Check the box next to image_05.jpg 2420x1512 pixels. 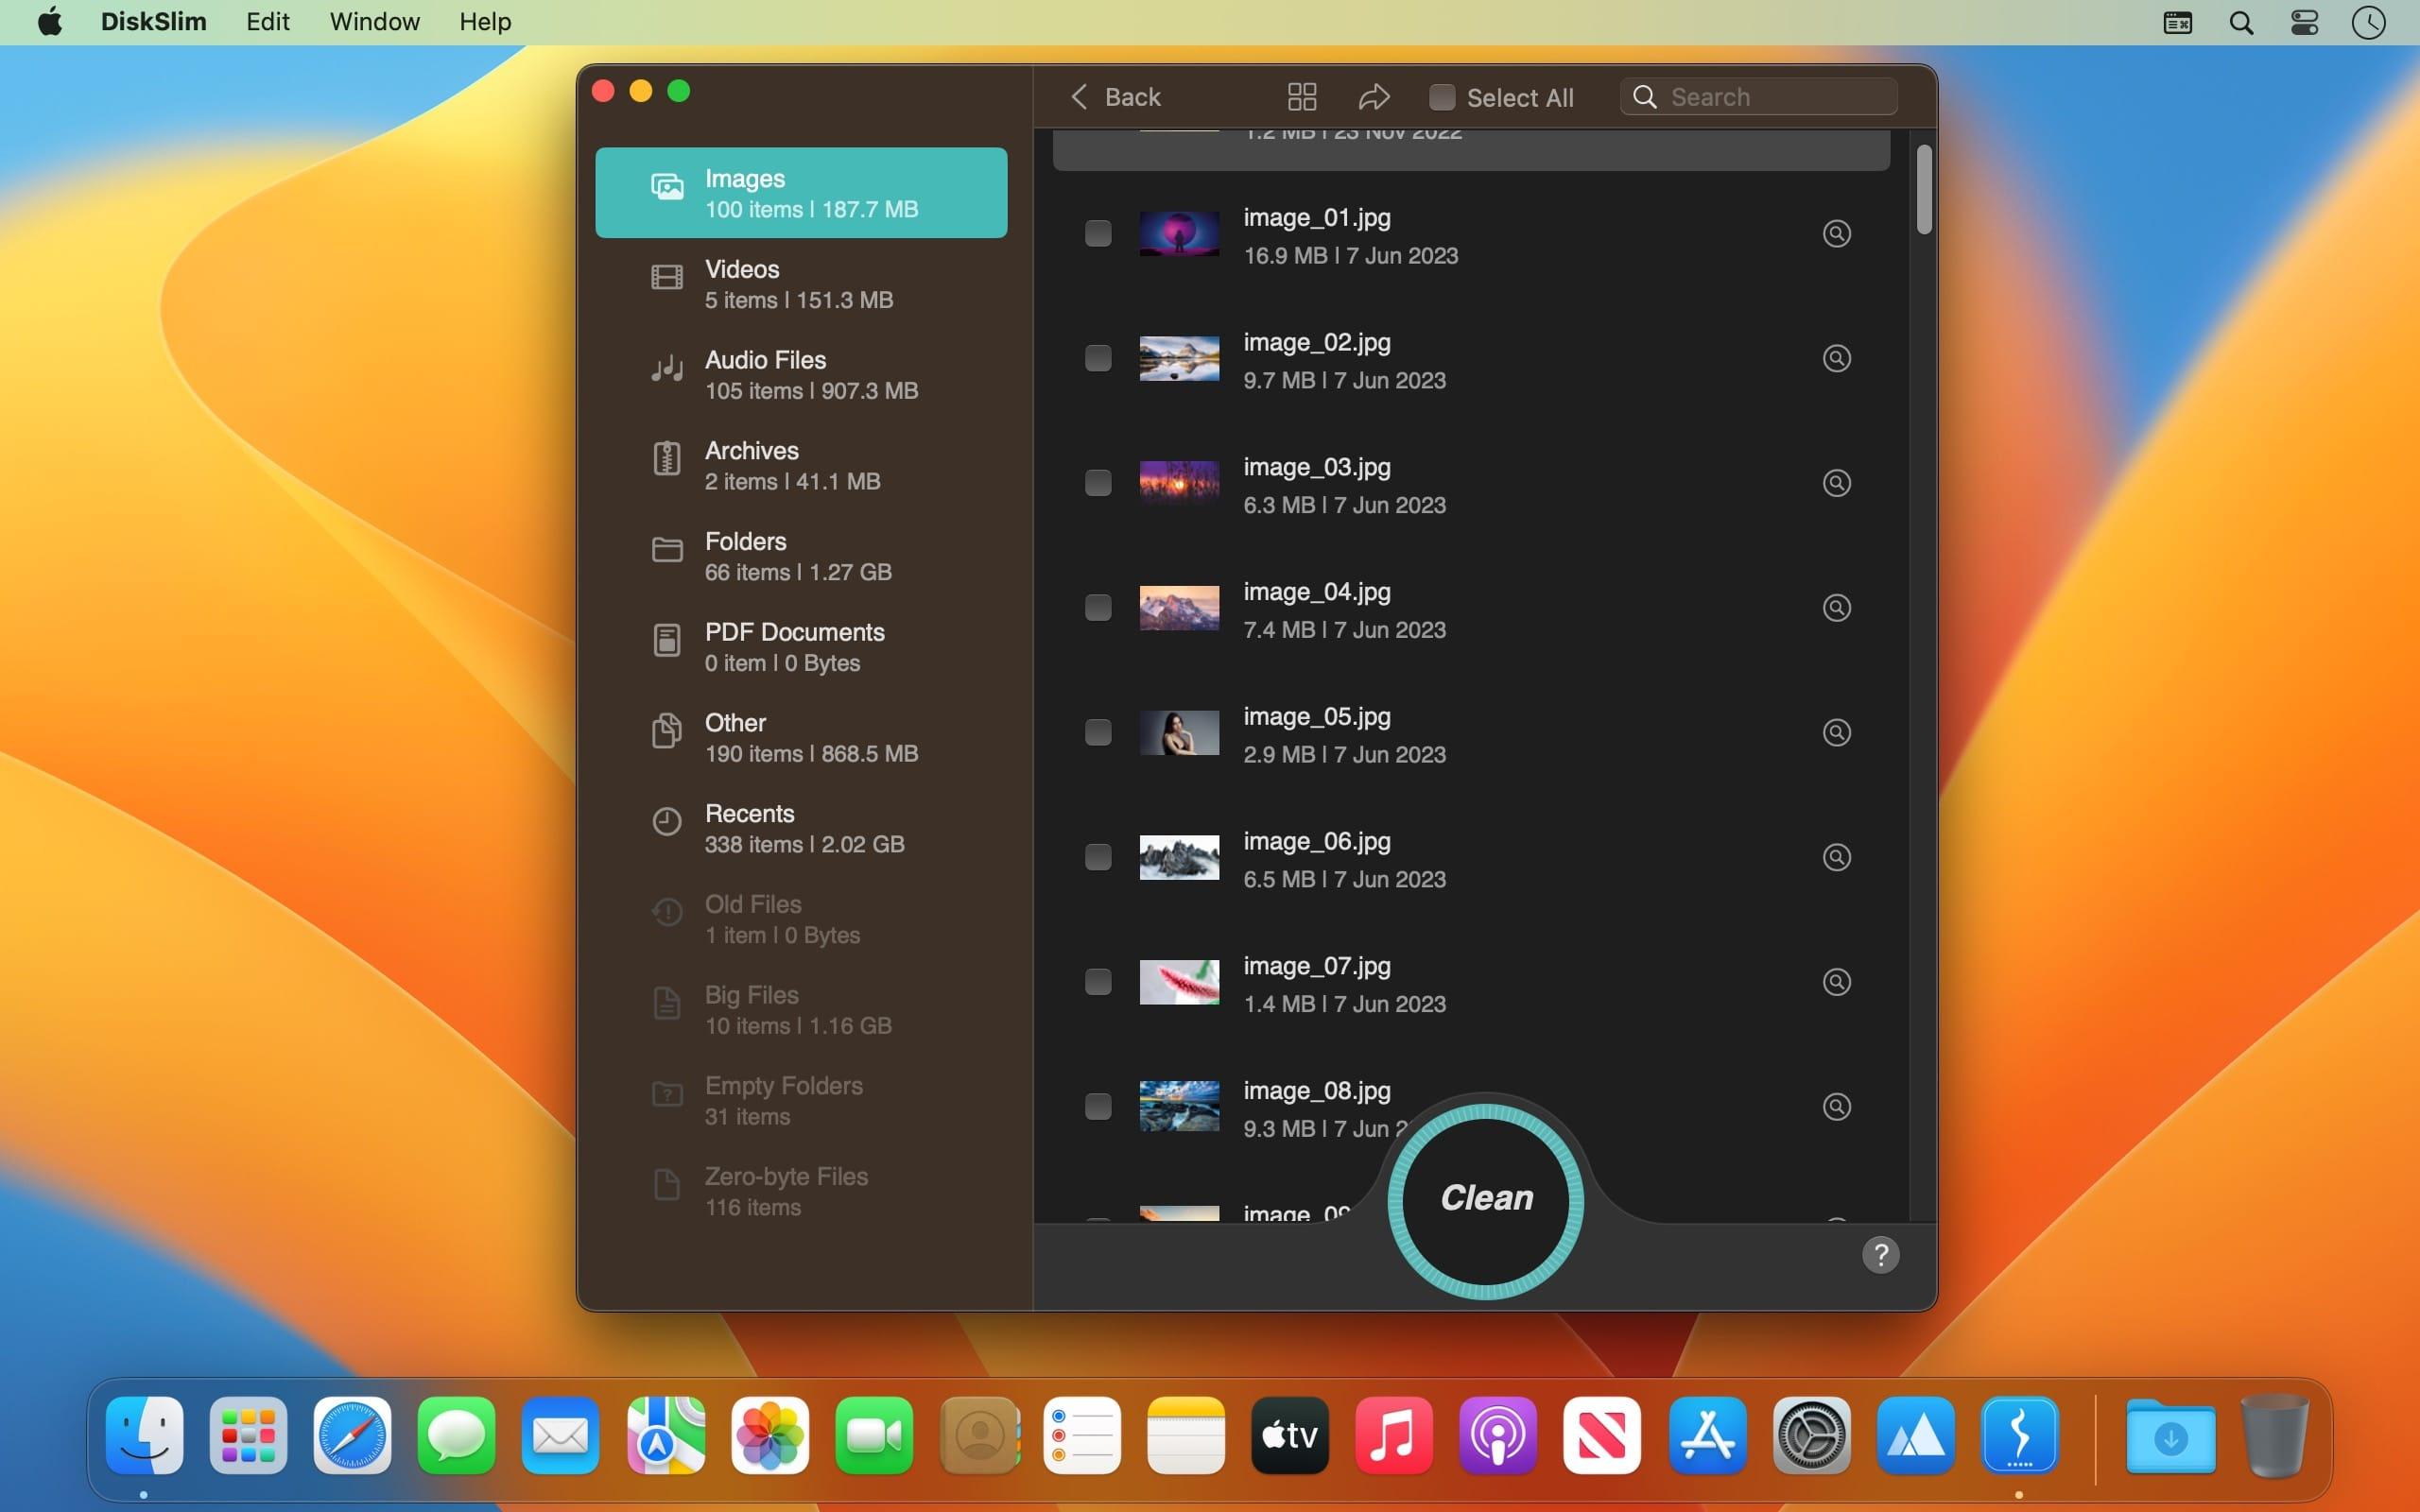pos(1098,733)
